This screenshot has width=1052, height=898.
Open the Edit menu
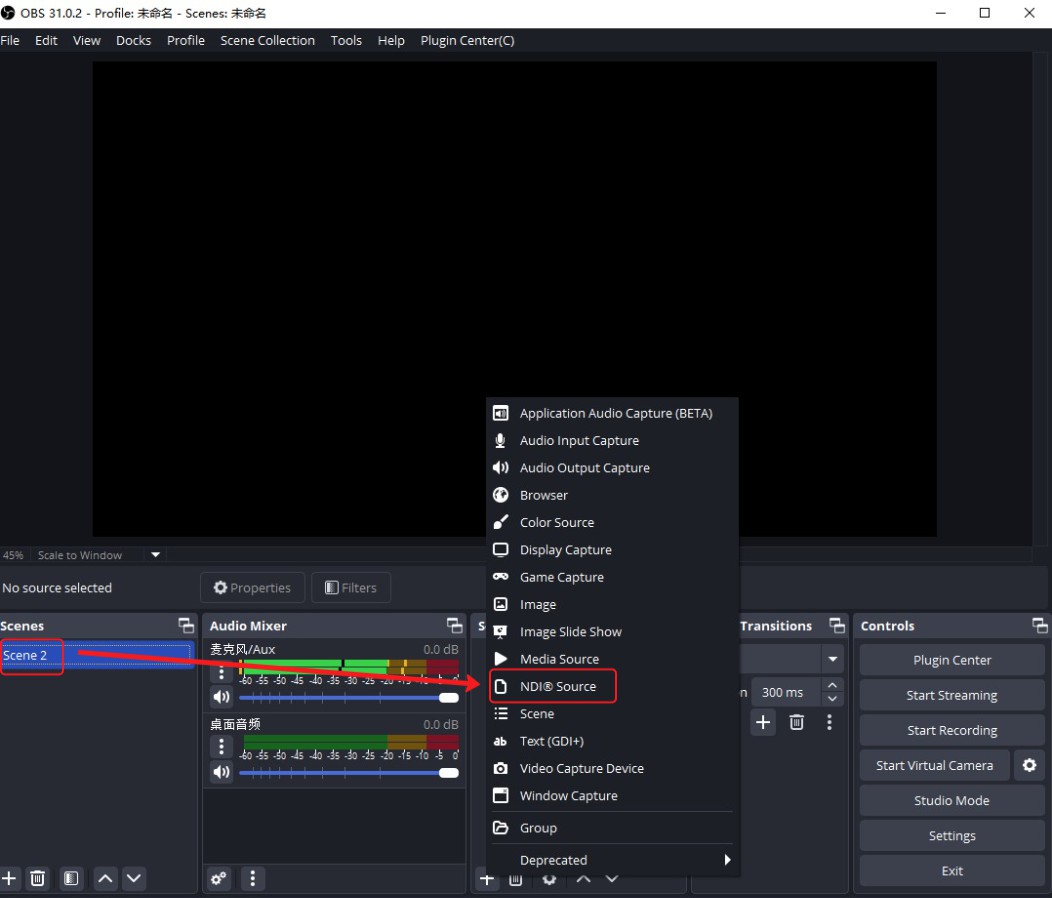[46, 40]
